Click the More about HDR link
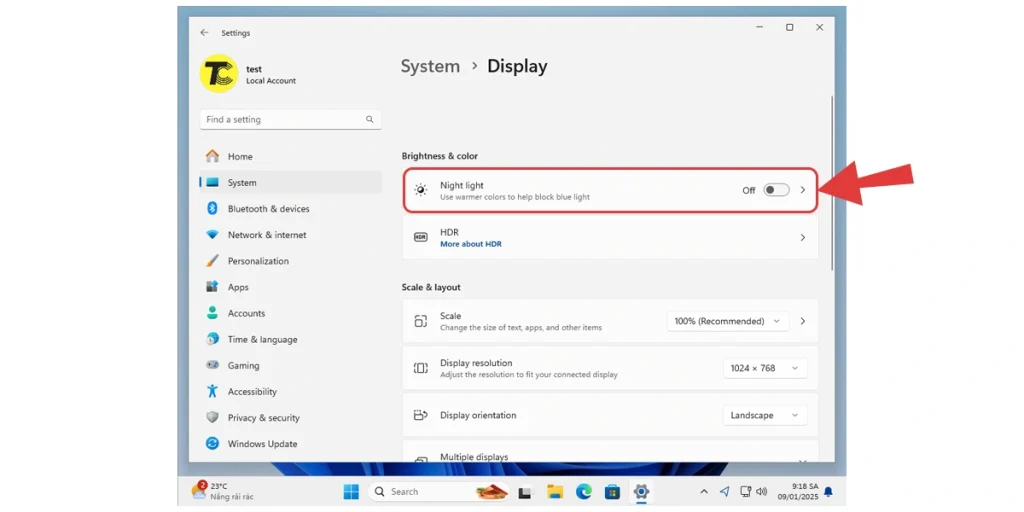This screenshot has height=512, width=1024. pos(471,244)
